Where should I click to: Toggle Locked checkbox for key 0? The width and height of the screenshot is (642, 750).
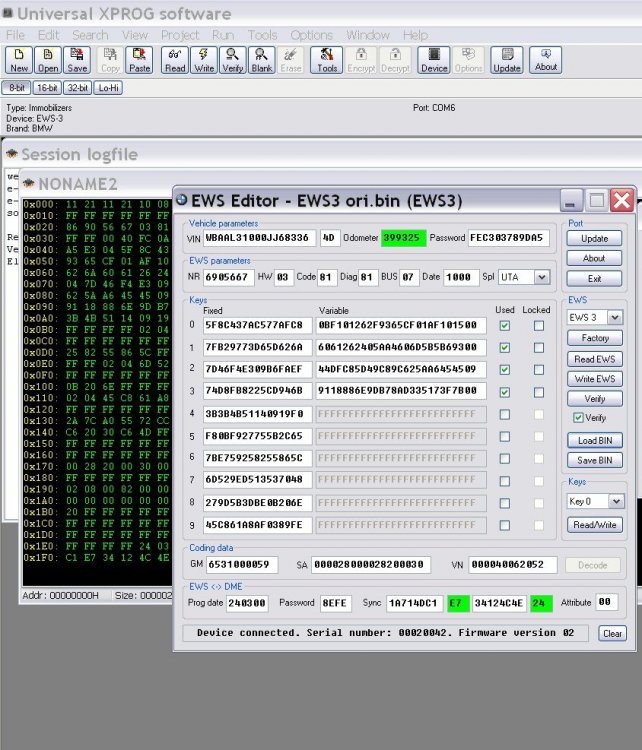pyautogui.click(x=539, y=326)
